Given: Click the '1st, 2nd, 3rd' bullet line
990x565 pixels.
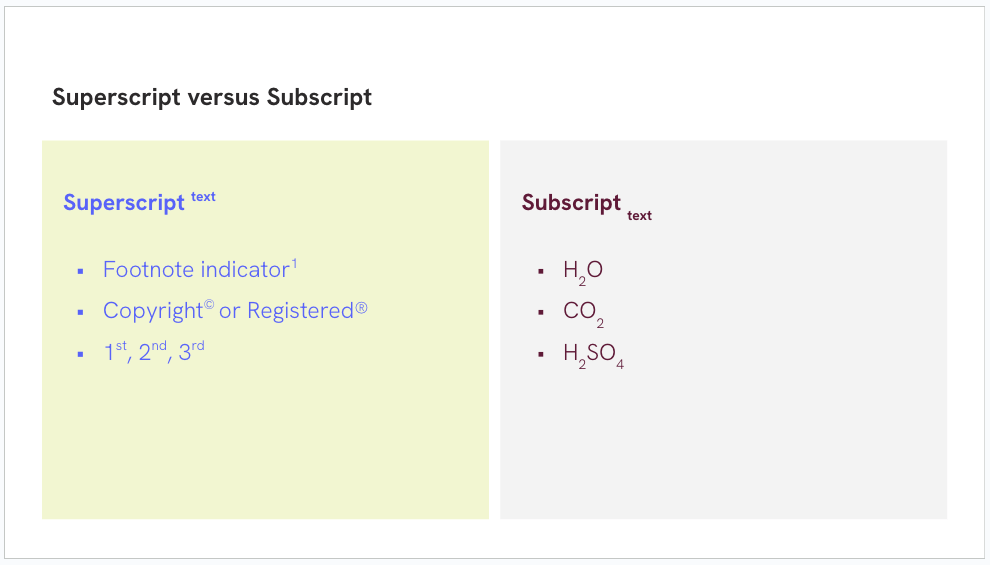Looking at the screenshot, I should coord(154,352).
